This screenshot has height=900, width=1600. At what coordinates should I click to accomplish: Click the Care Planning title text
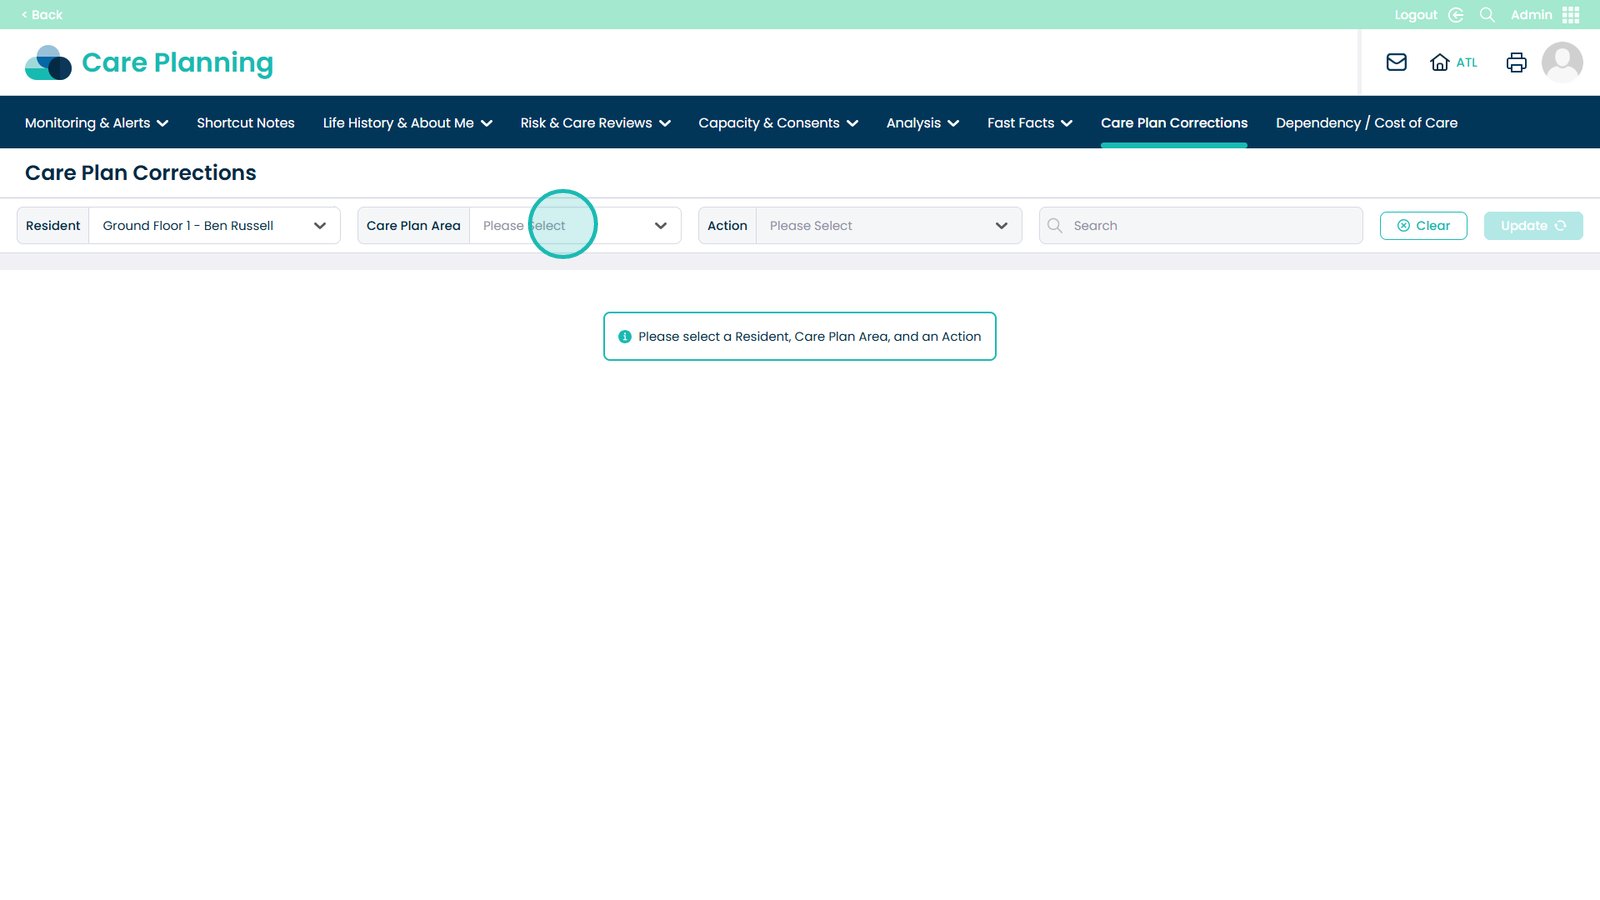tap(178, 63)
